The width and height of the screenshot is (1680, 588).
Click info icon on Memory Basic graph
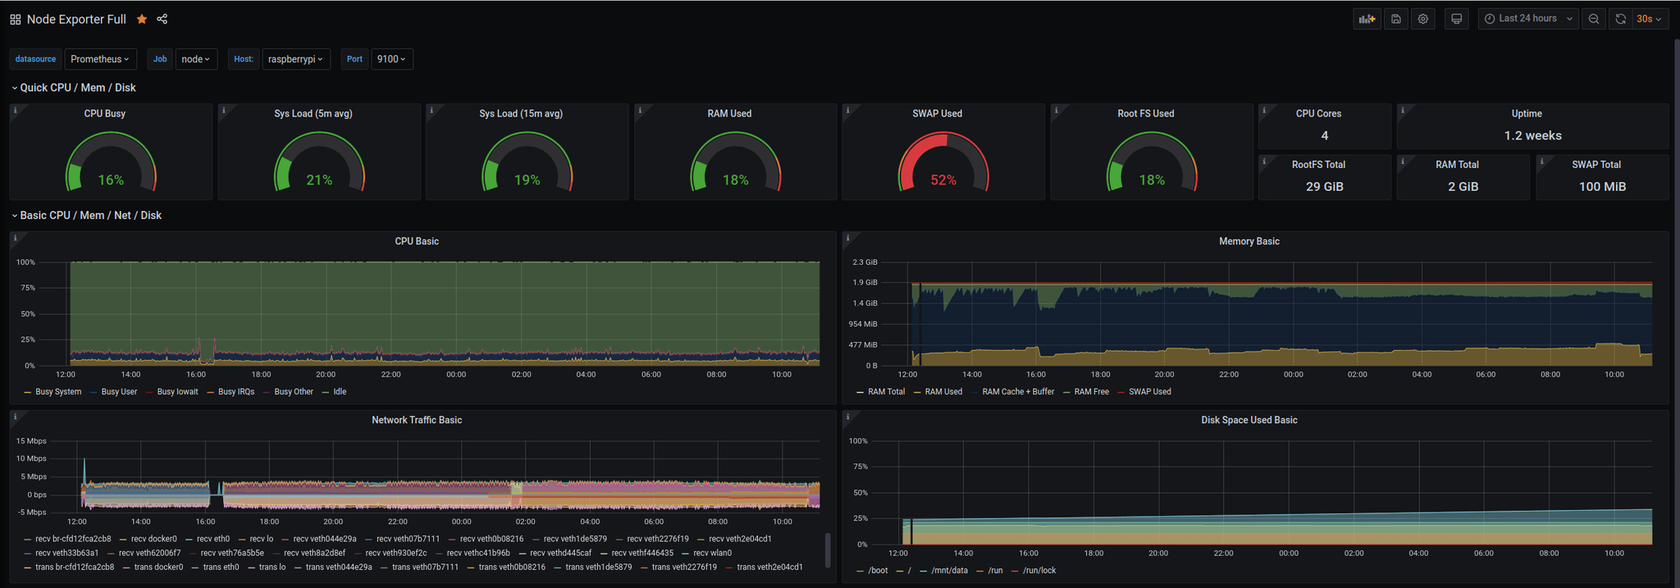[x=848, y=238]
